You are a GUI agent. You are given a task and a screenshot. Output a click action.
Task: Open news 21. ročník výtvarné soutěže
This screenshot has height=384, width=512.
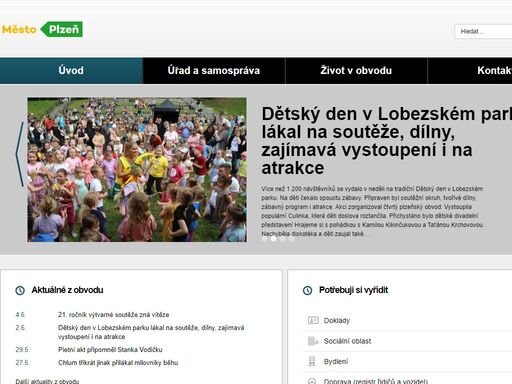point(113,315)
